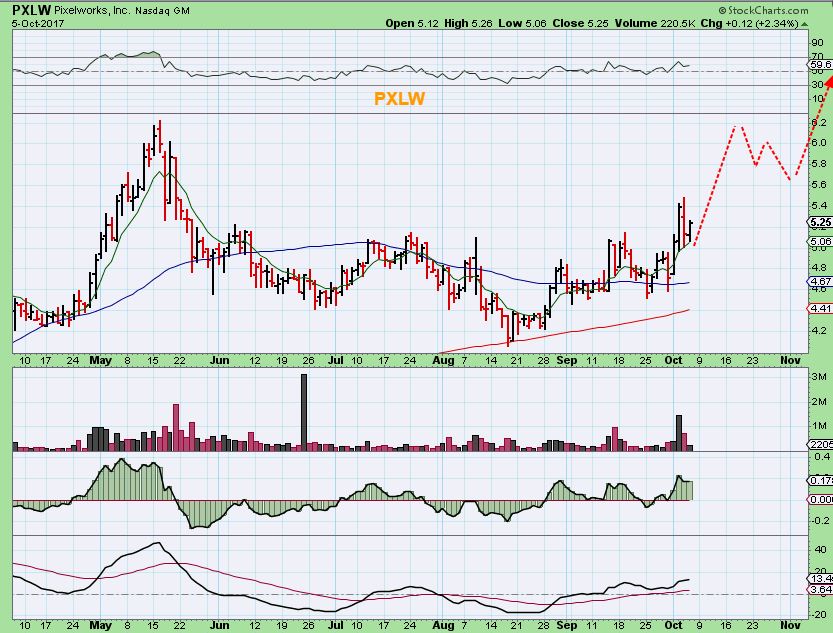Click the '-0.2' money flow axis label
This screenshot has width=833, height=633.
tap(819, 520)
